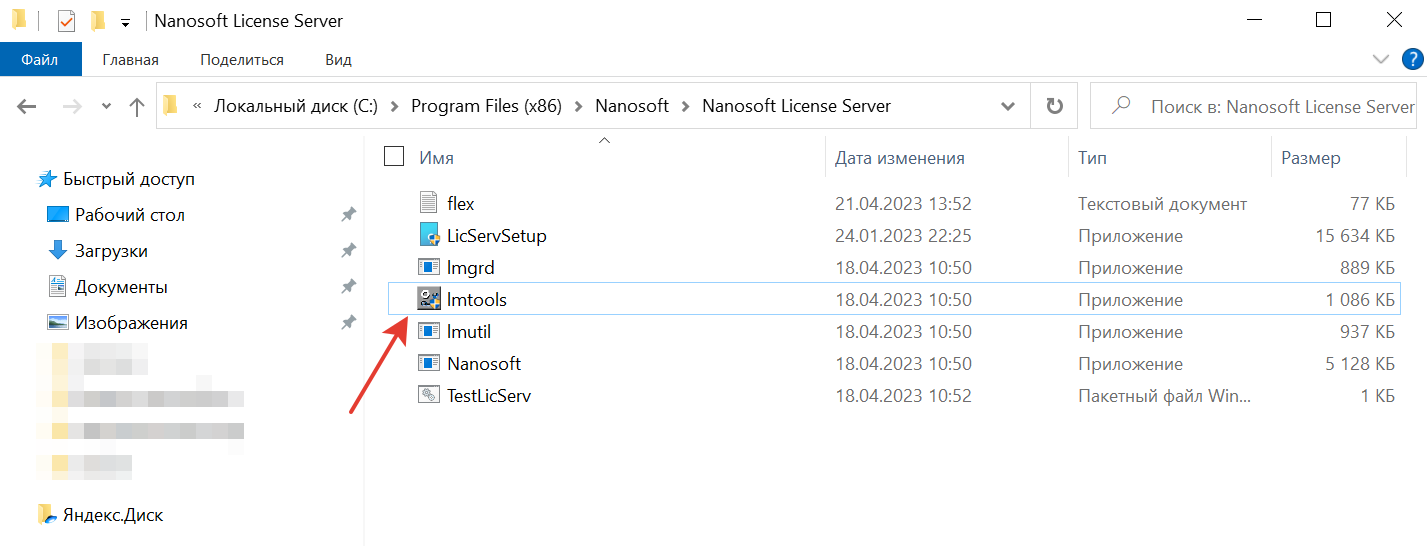Sort by Дата изменения column header
Screen dimensions: 1427x546
(x=900, y=158)
